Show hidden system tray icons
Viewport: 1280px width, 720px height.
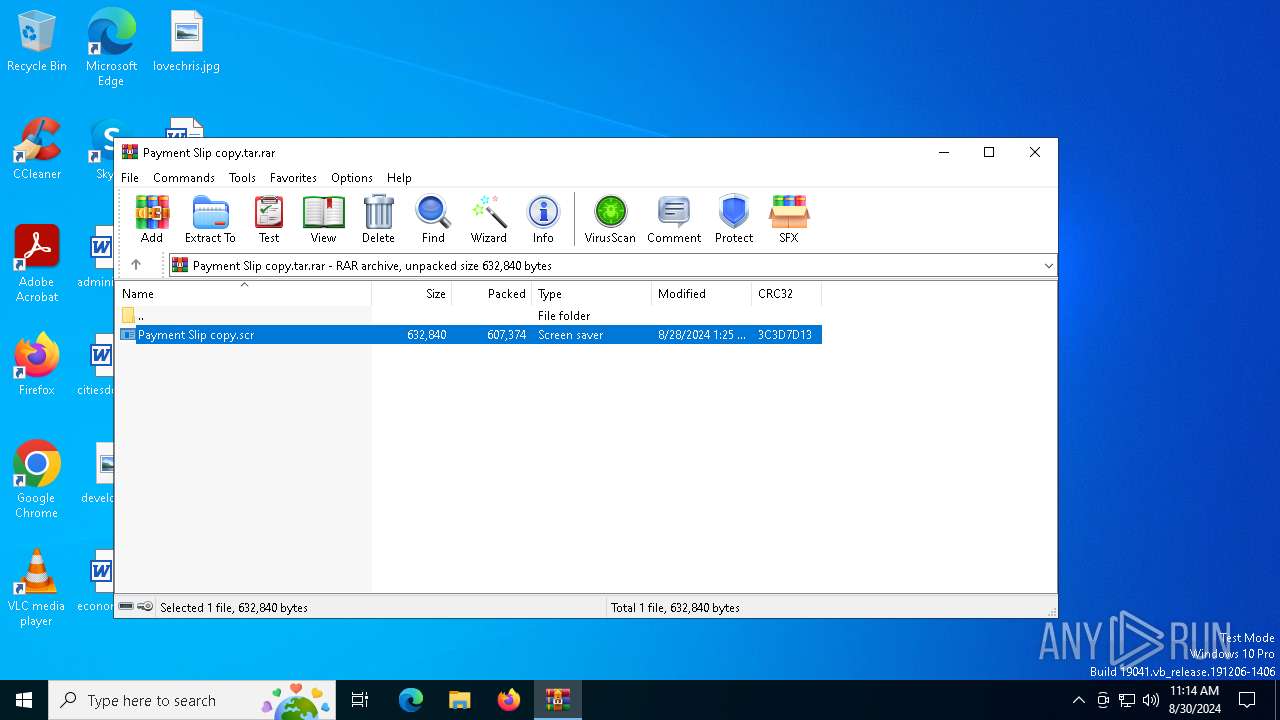pyautogui.click(x=1078, y=700)
